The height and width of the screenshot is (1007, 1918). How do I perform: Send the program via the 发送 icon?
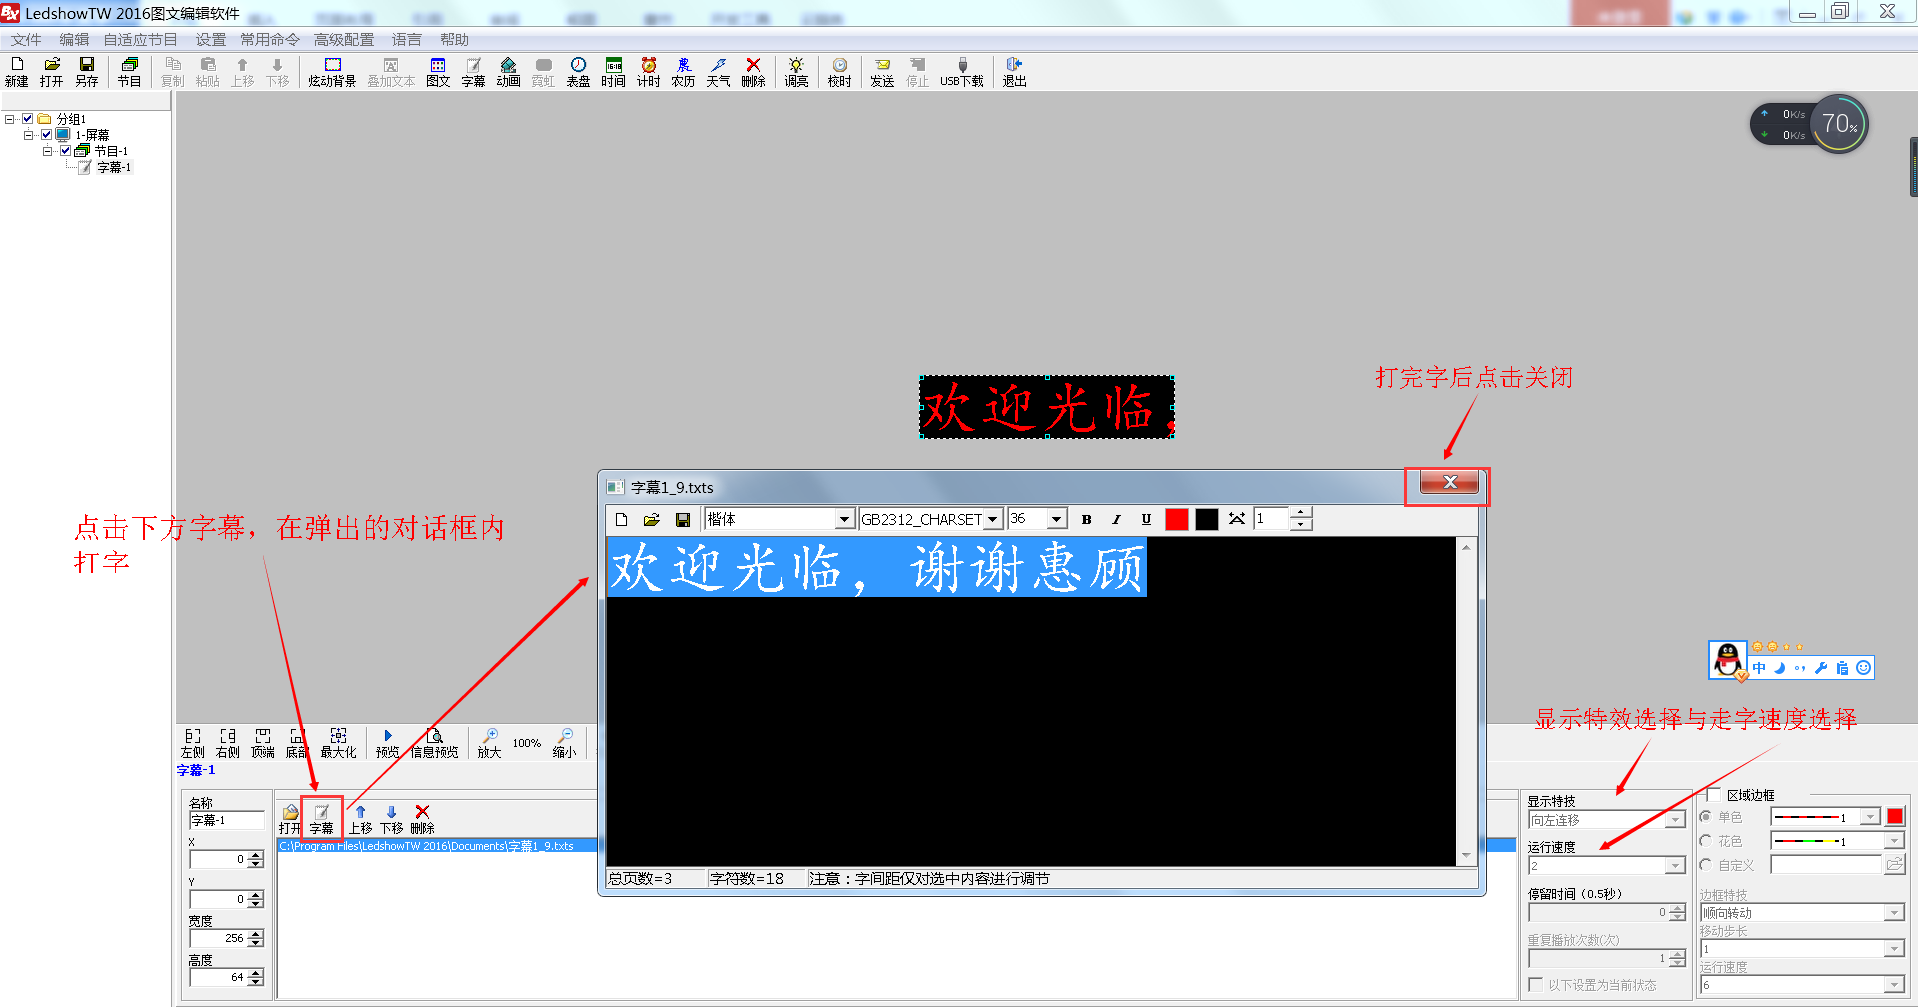(881, 70)
